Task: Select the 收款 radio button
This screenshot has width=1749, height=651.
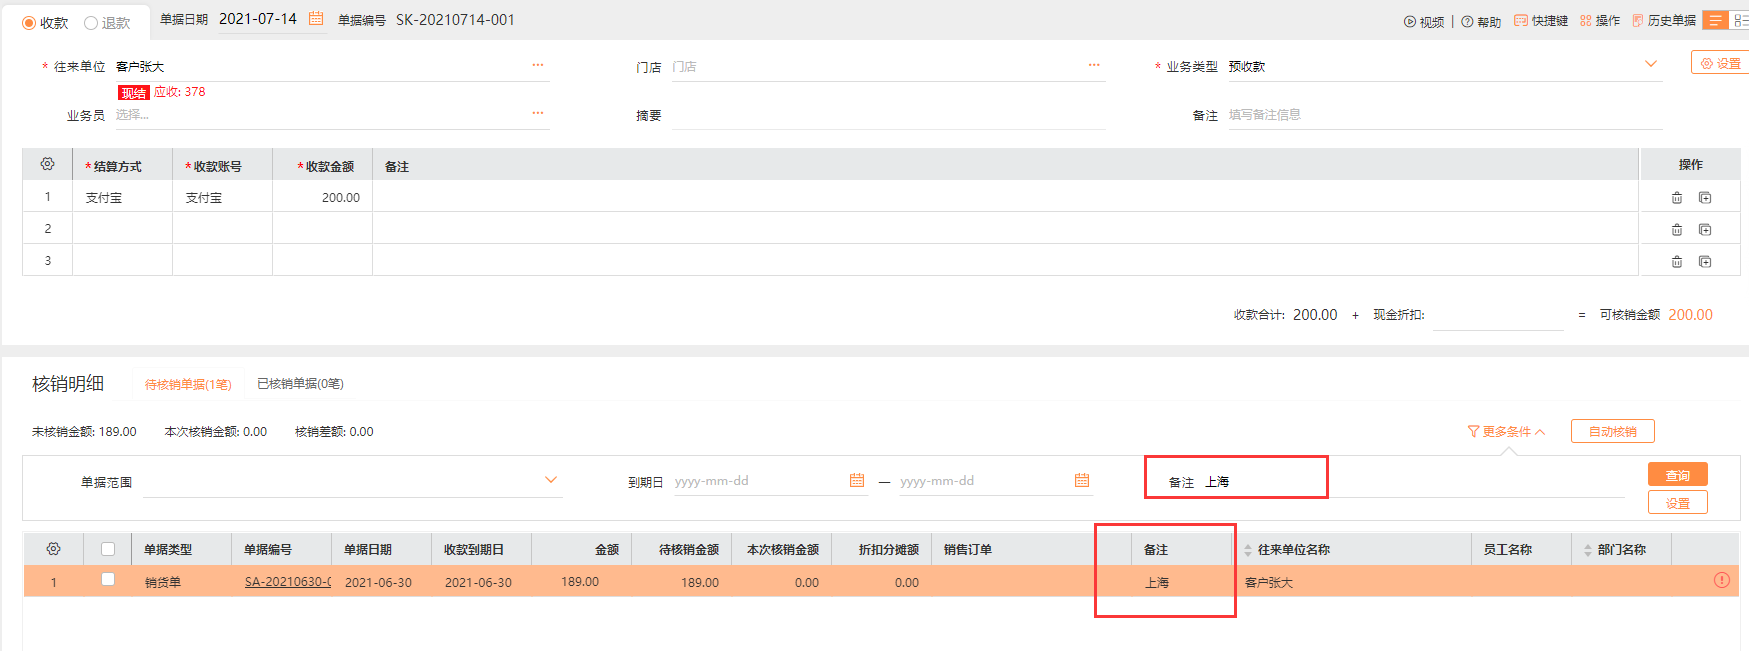Action: pyautogui.click(x=29, y=23)
